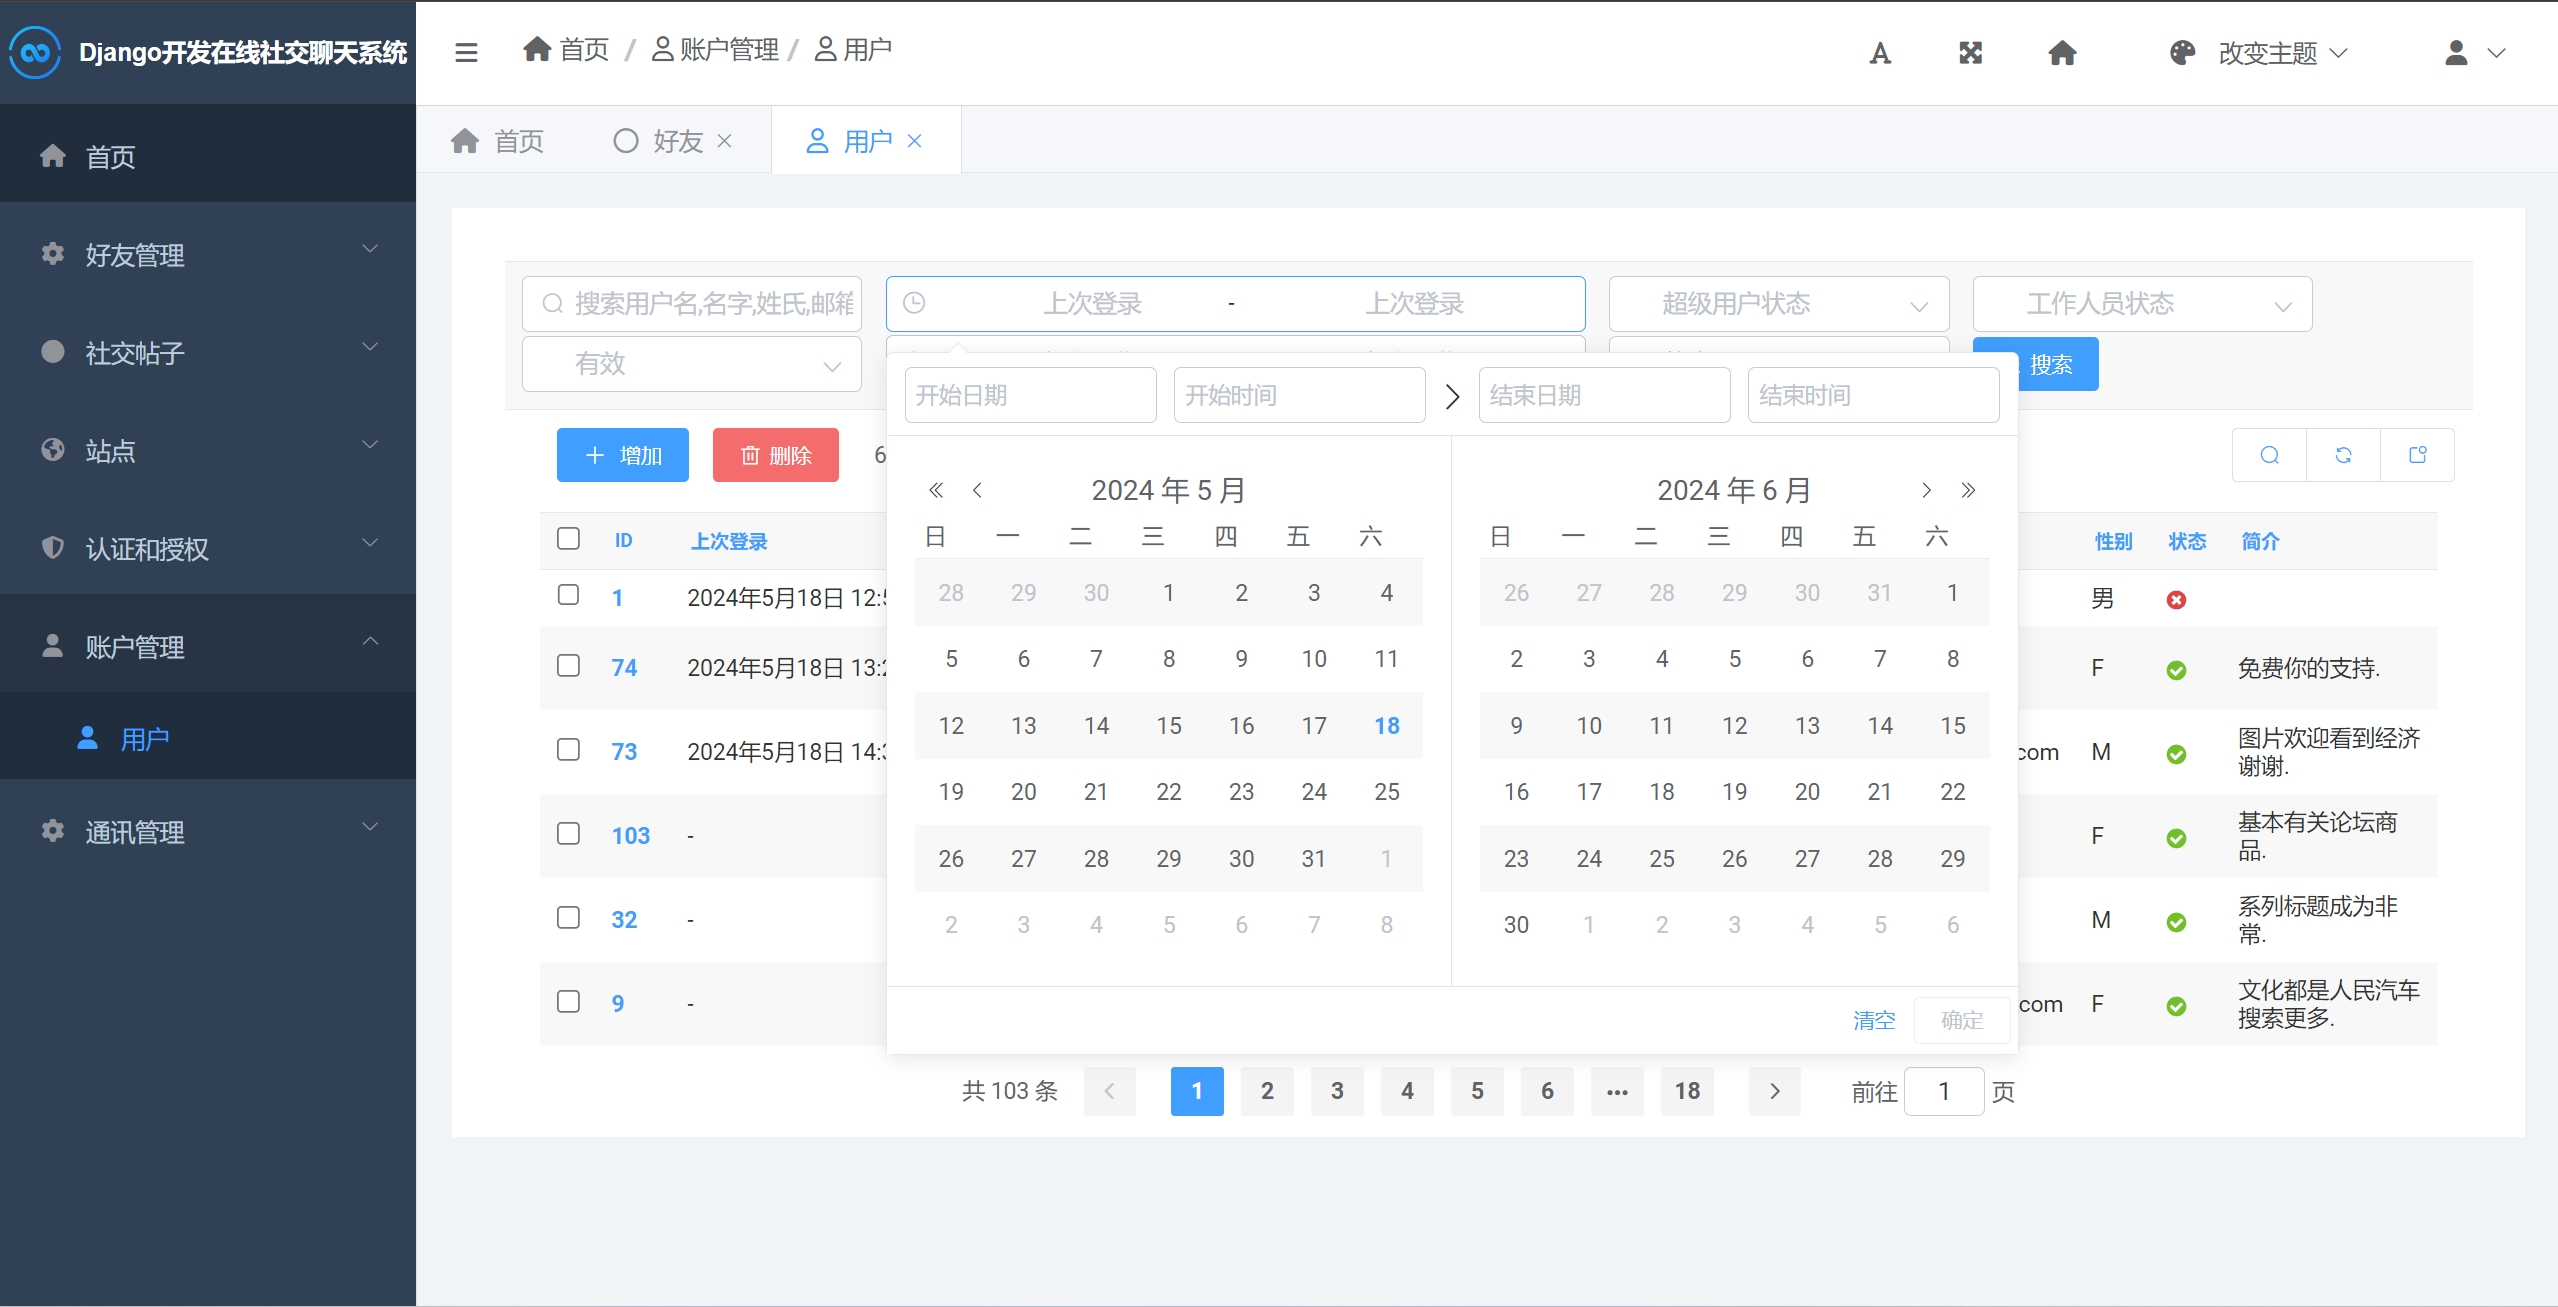This screenshot has width=2558, height=1307.
Task: Click the 删除 delete button
Action: (x=776, y=455)
